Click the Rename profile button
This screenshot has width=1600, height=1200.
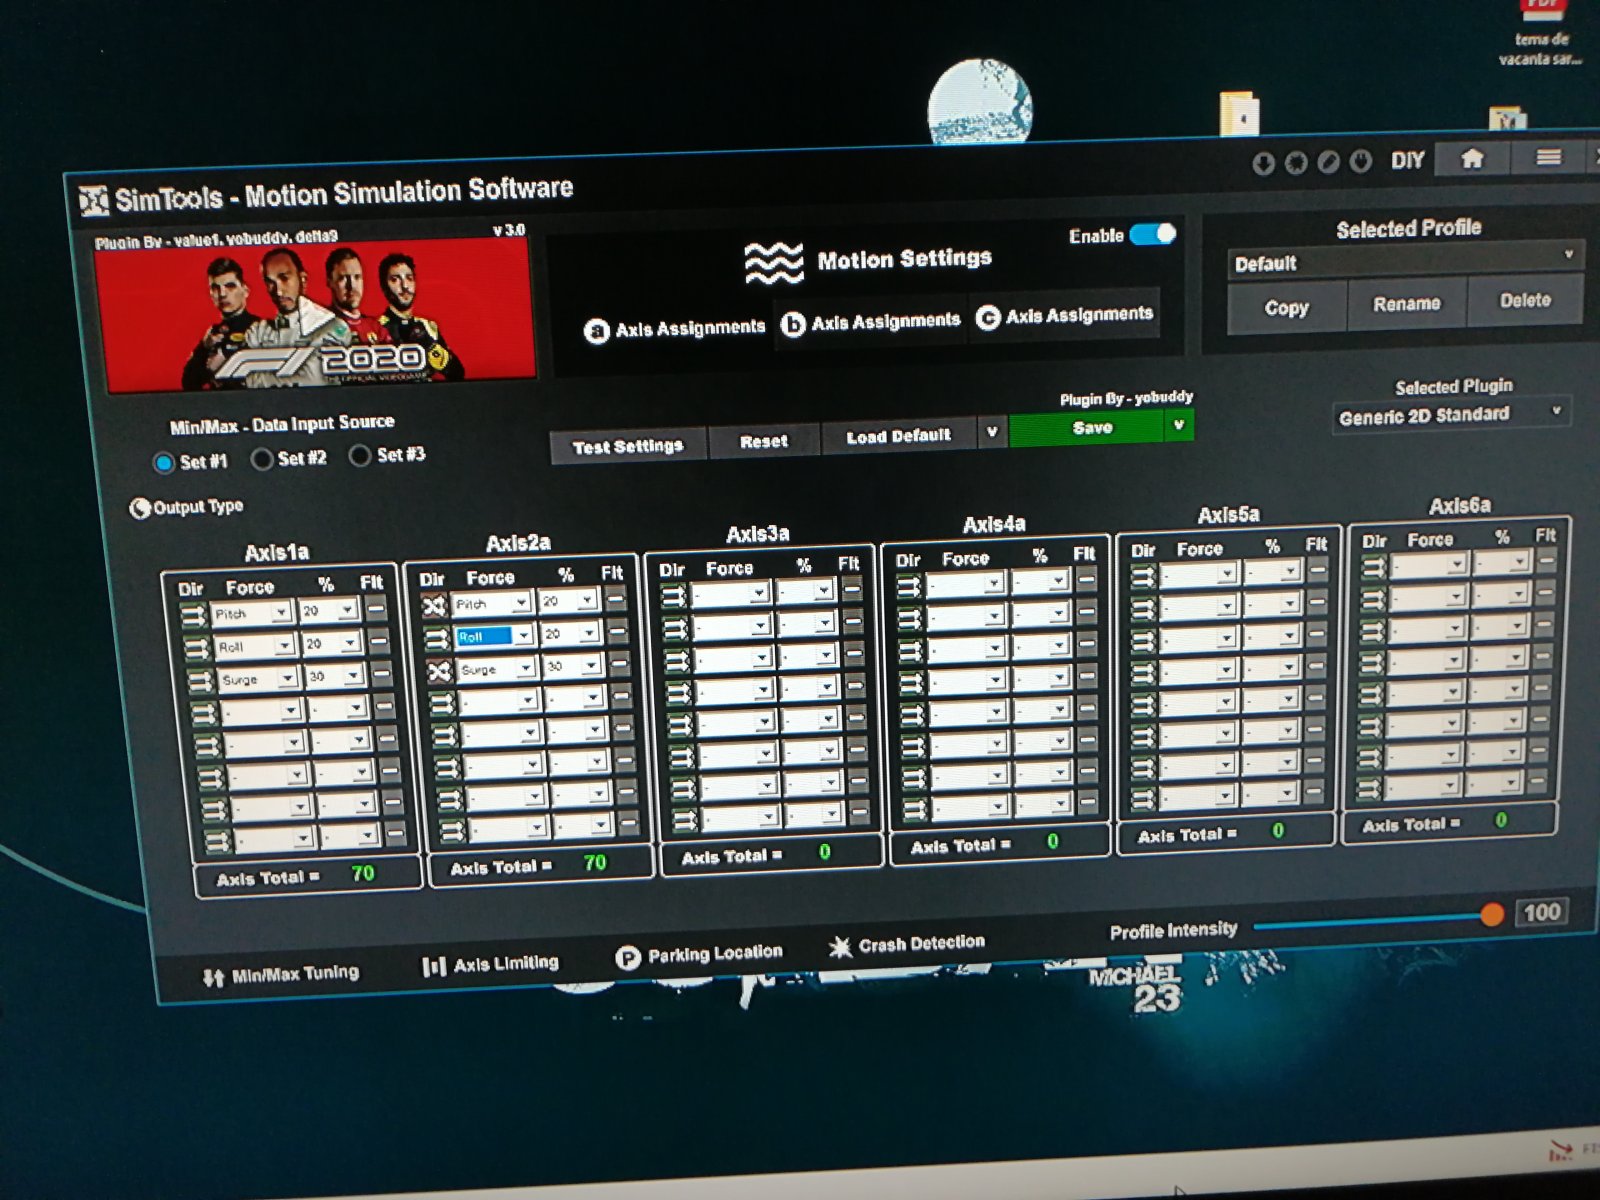point(1406,304)
